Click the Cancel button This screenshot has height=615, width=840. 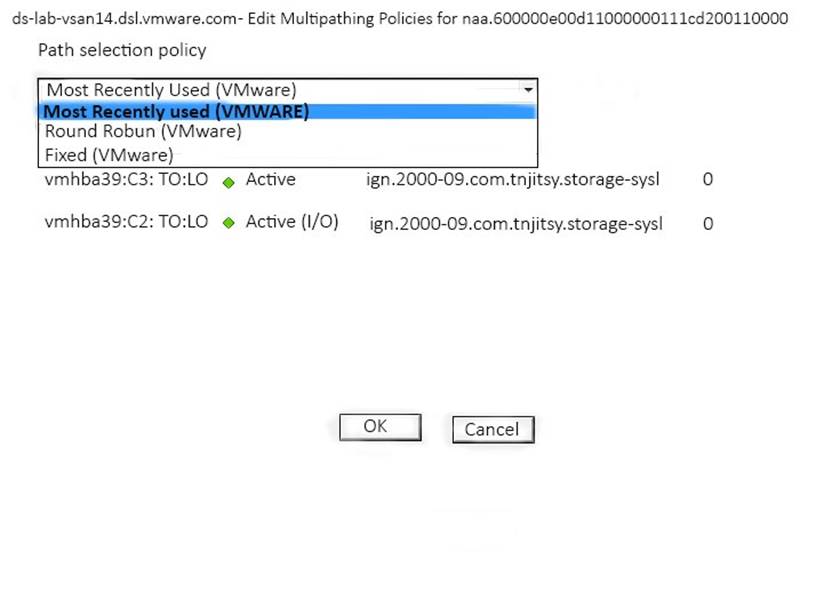pyautogui.click(x=493, y=430)
